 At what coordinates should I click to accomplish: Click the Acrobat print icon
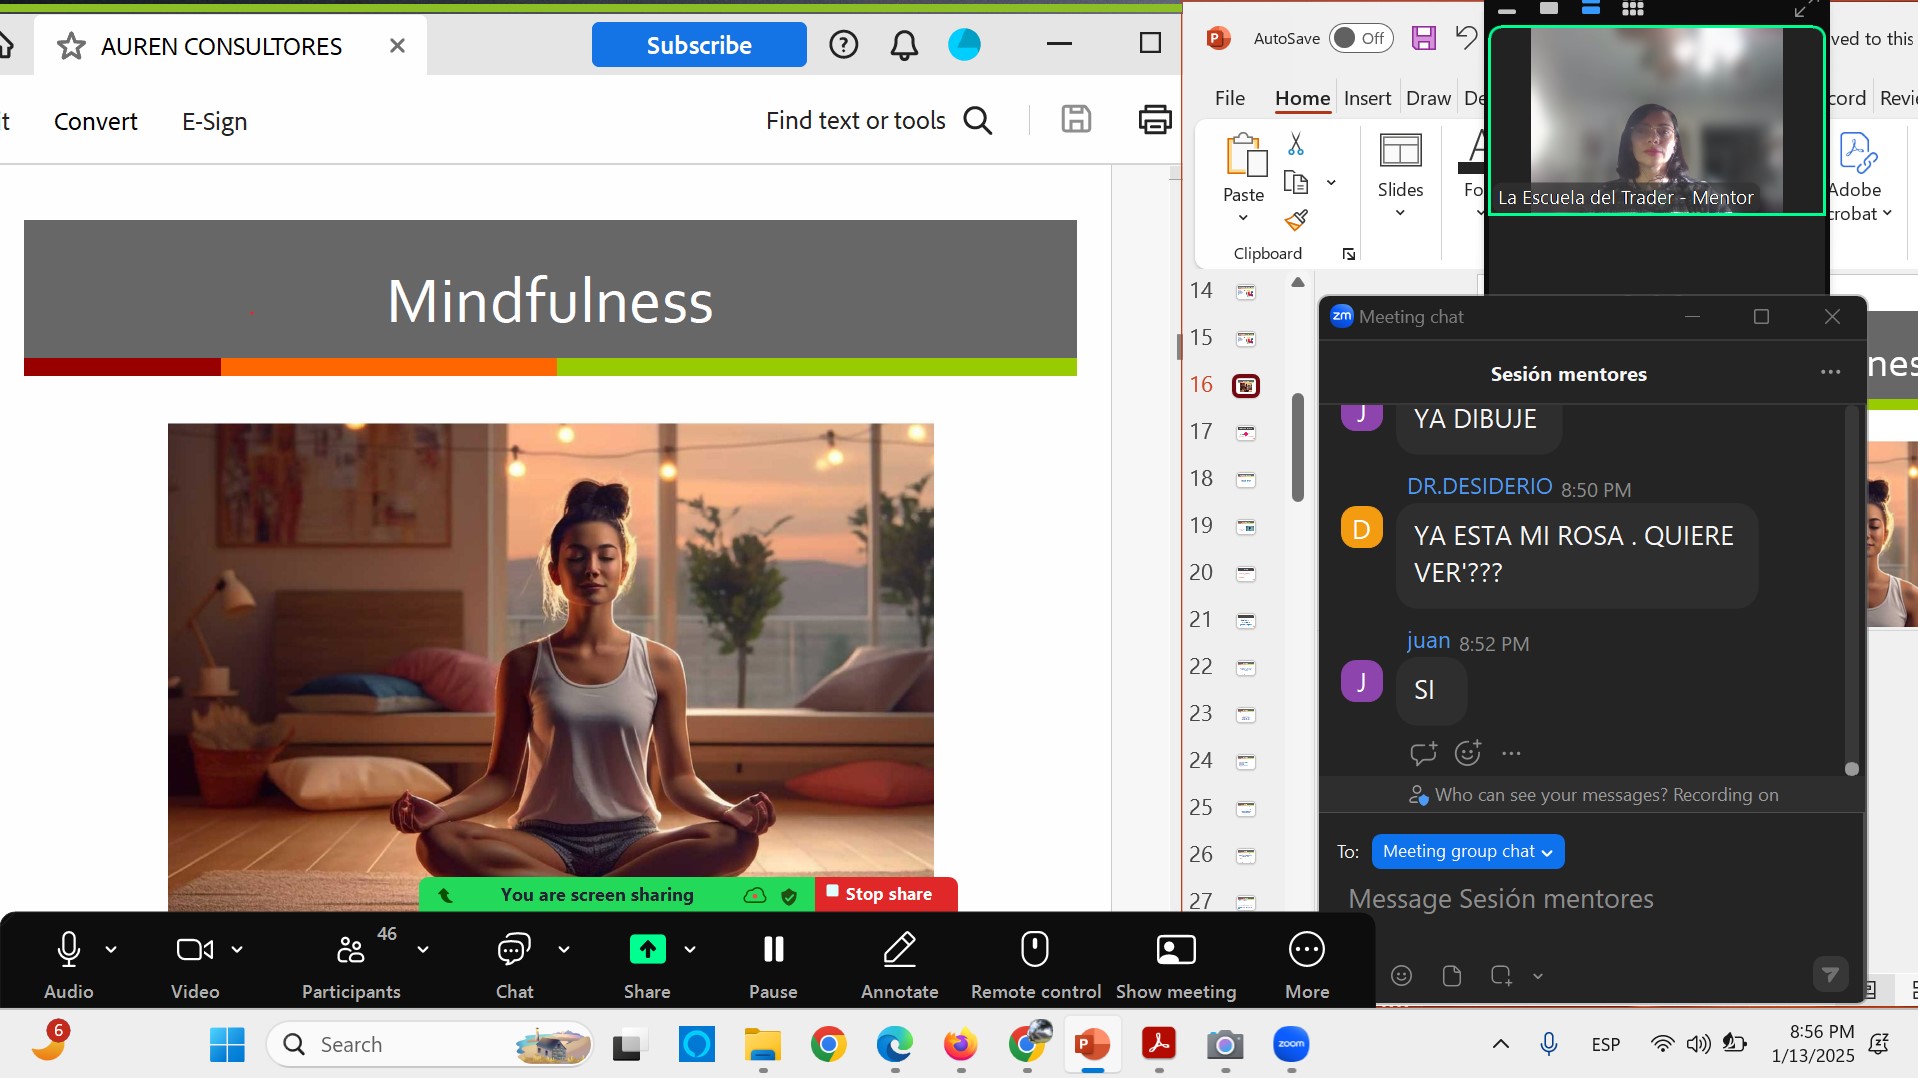(x=1154, y=120)
